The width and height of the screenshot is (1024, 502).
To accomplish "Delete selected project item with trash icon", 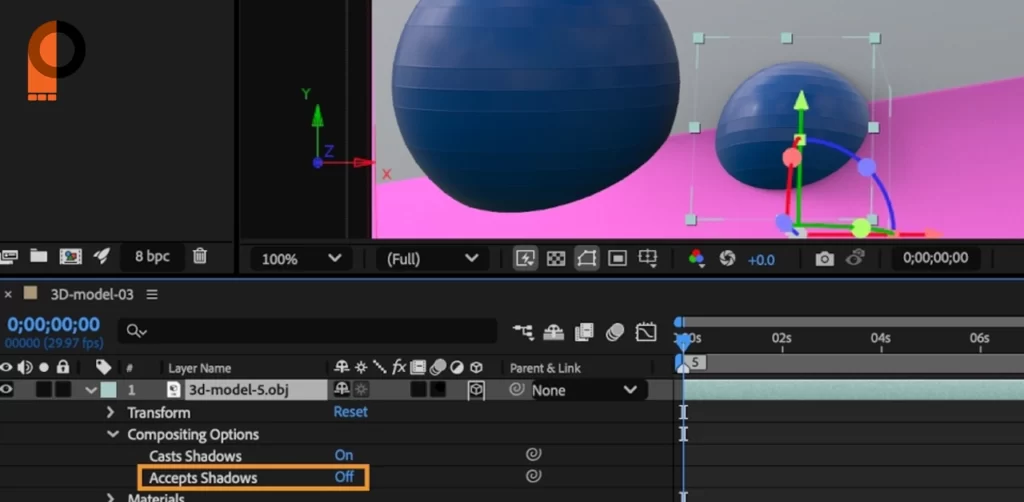I will (x=200, y=256).
